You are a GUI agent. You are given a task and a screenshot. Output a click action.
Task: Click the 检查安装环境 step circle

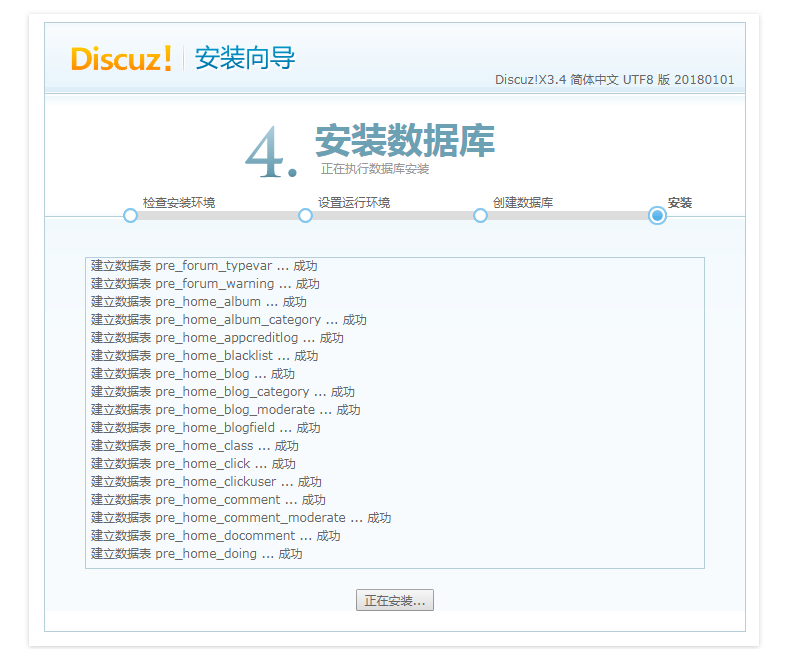130,215
